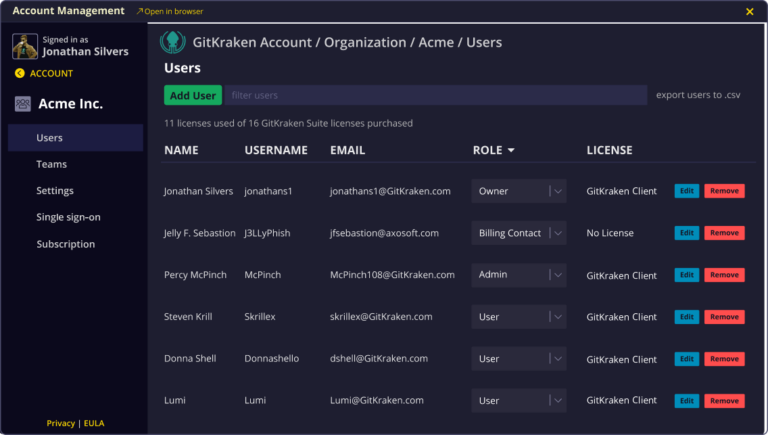
Task: Click username Skrillex
Action: click(x=260, y=316)
